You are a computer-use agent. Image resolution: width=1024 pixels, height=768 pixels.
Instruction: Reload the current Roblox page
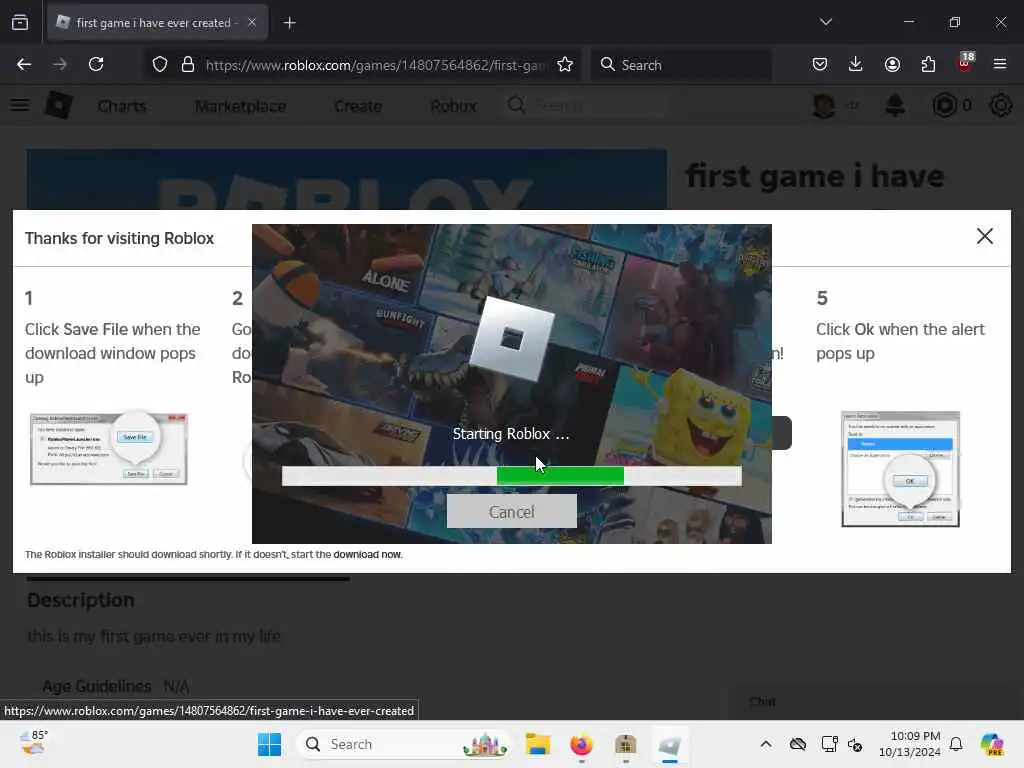(x=96, y=64)
